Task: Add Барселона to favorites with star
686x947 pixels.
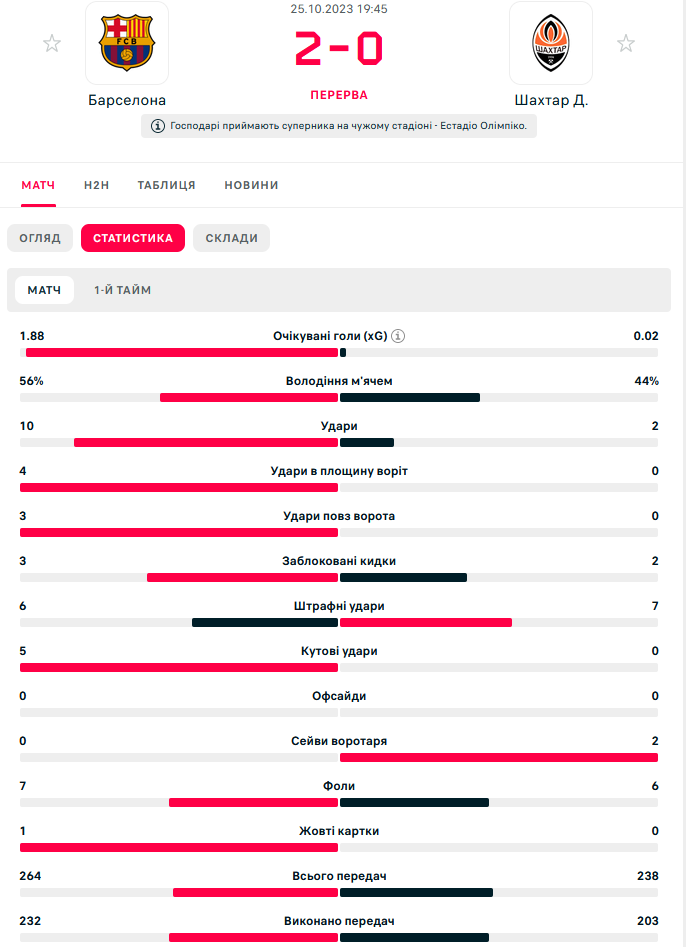Action: click(52, 43)
